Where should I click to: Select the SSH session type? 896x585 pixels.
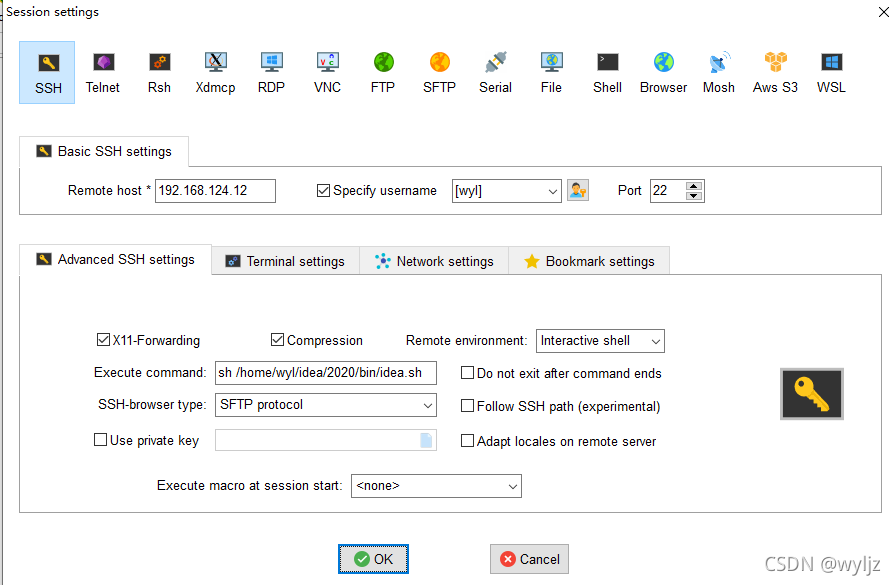click(x=47, y=73)
